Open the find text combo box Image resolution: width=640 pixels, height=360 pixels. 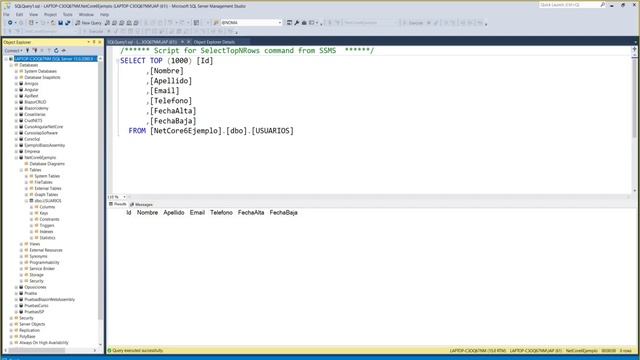click(251, 23)
